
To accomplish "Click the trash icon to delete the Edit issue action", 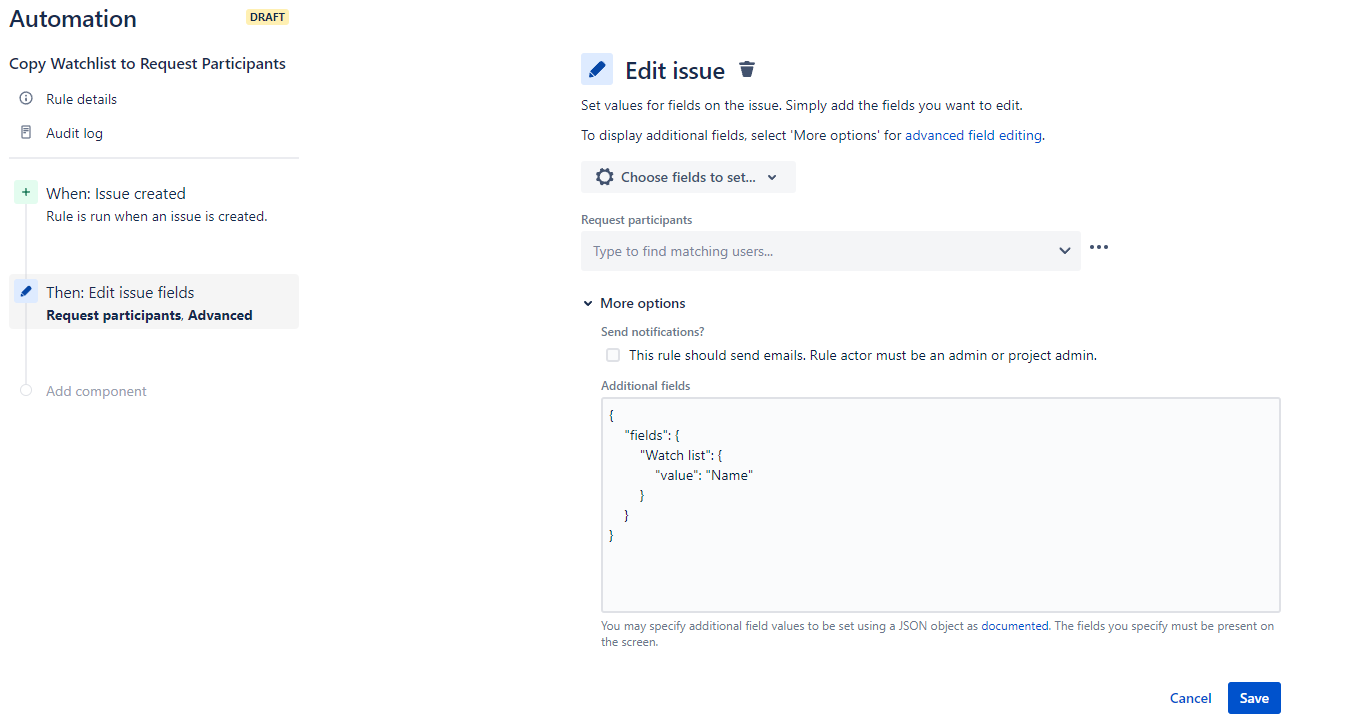I will click(746, 68).
